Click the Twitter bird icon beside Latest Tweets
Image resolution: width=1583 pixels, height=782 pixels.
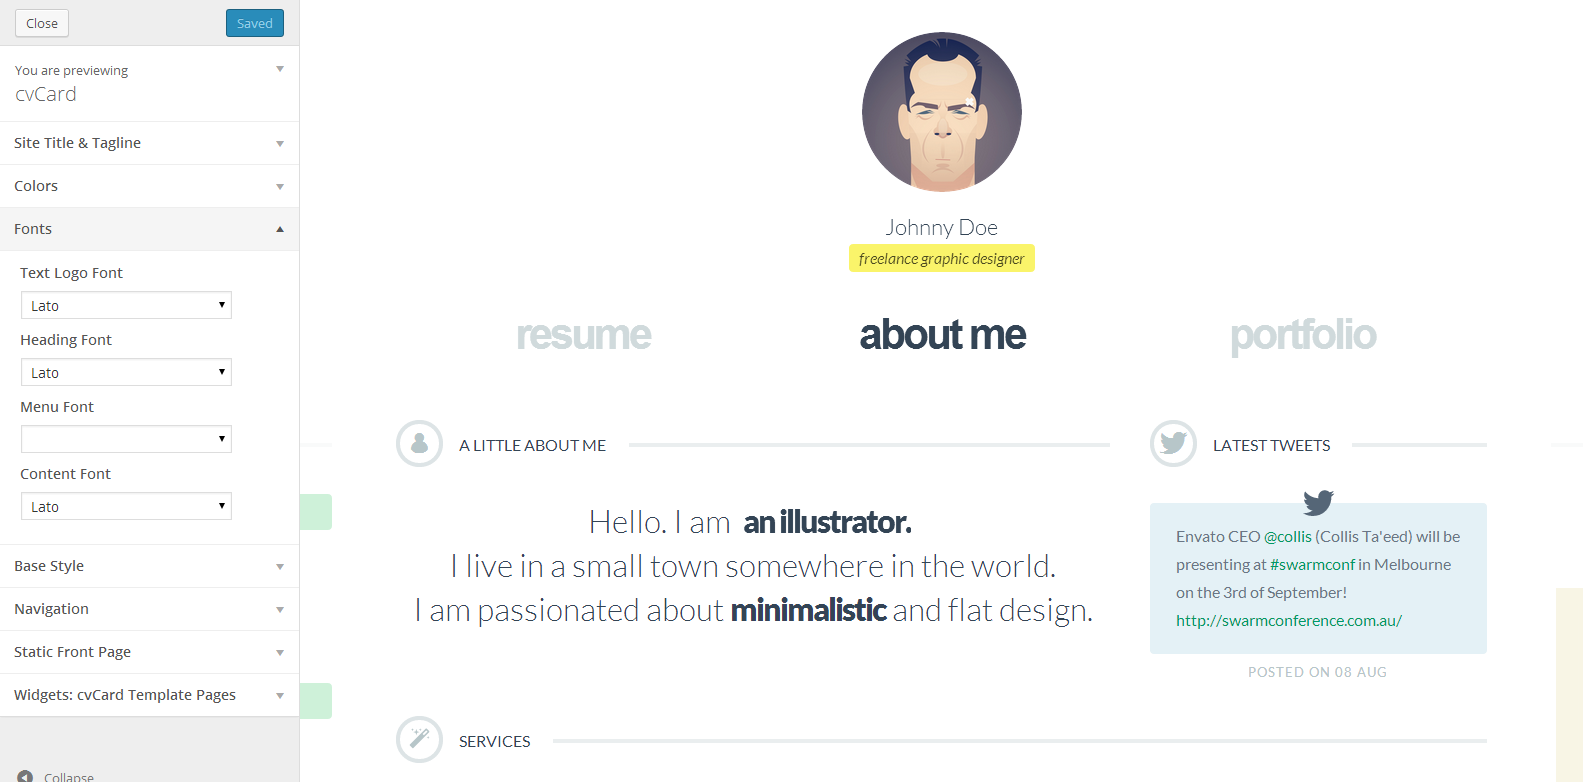click(1173, 444)
